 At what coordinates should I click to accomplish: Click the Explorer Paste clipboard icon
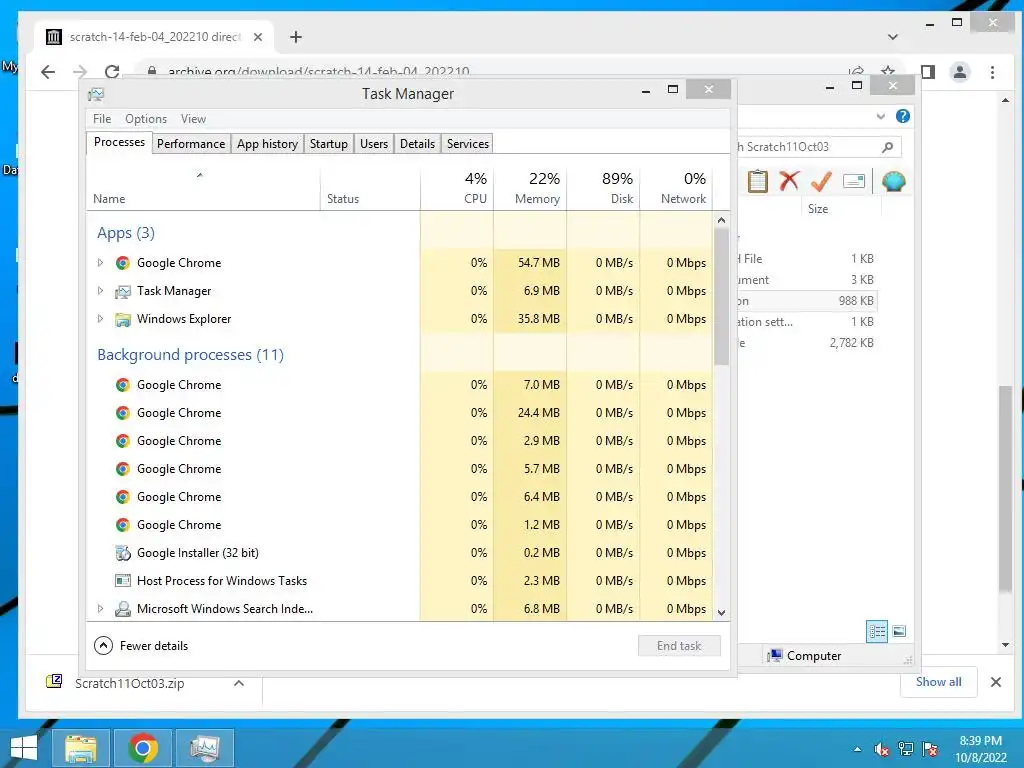click(x=758, y=181)
